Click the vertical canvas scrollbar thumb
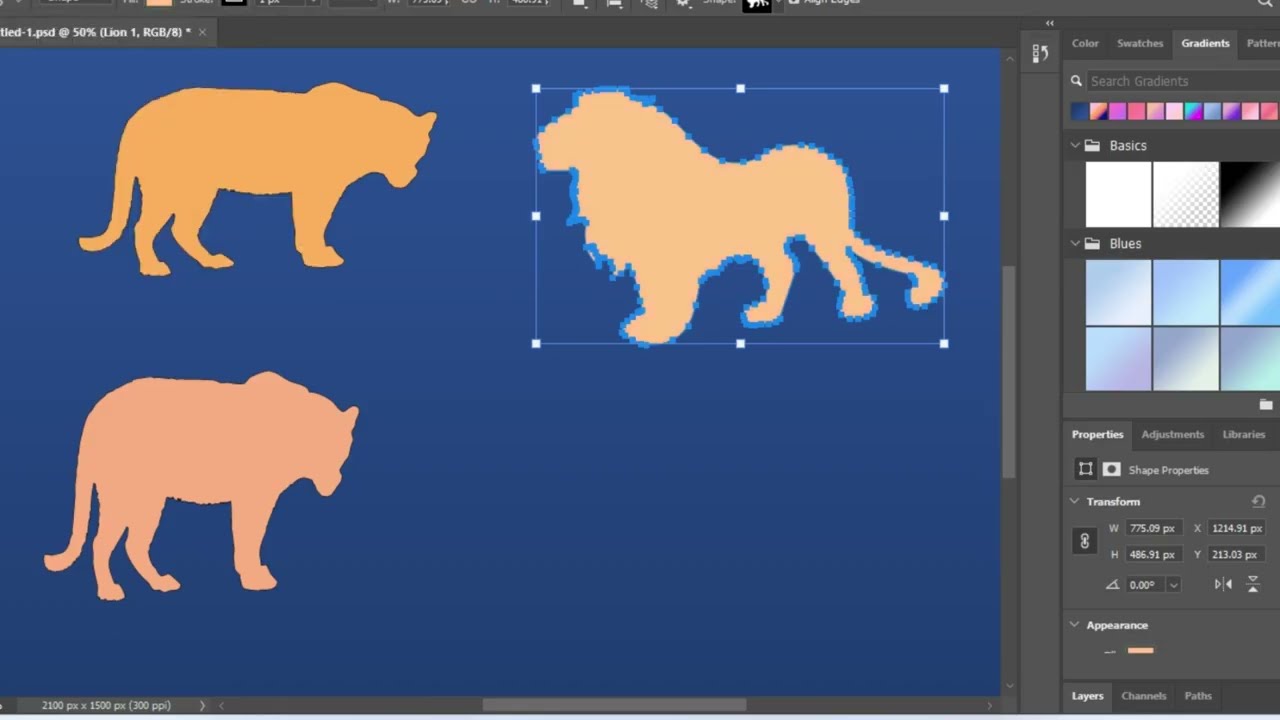Viewport: 1280px width, 720px height. [1009, 372]
